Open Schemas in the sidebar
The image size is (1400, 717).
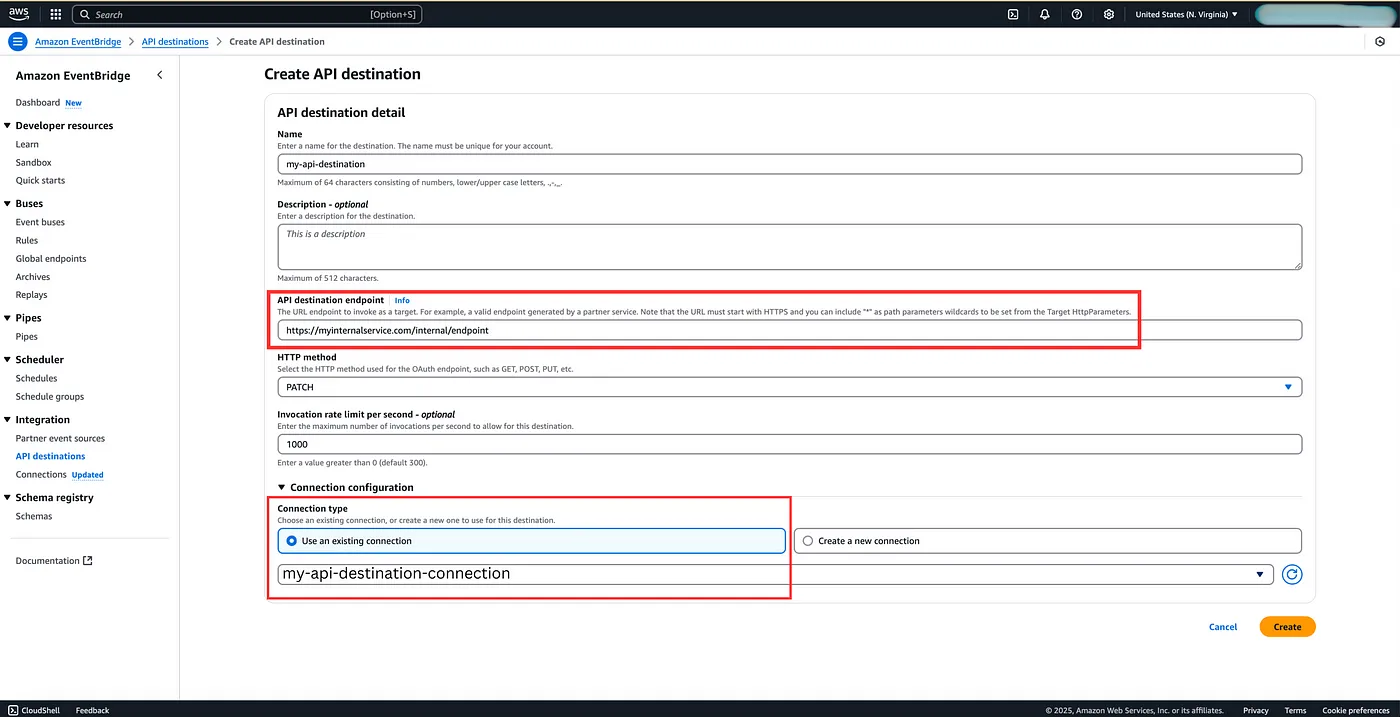[x=34, y=517]
